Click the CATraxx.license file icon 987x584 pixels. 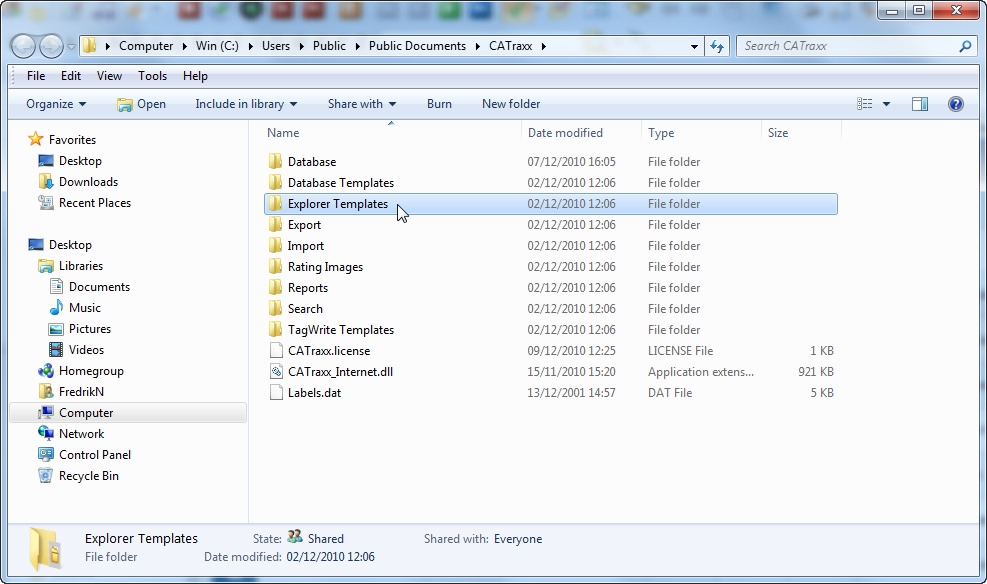tap(276, 351)
